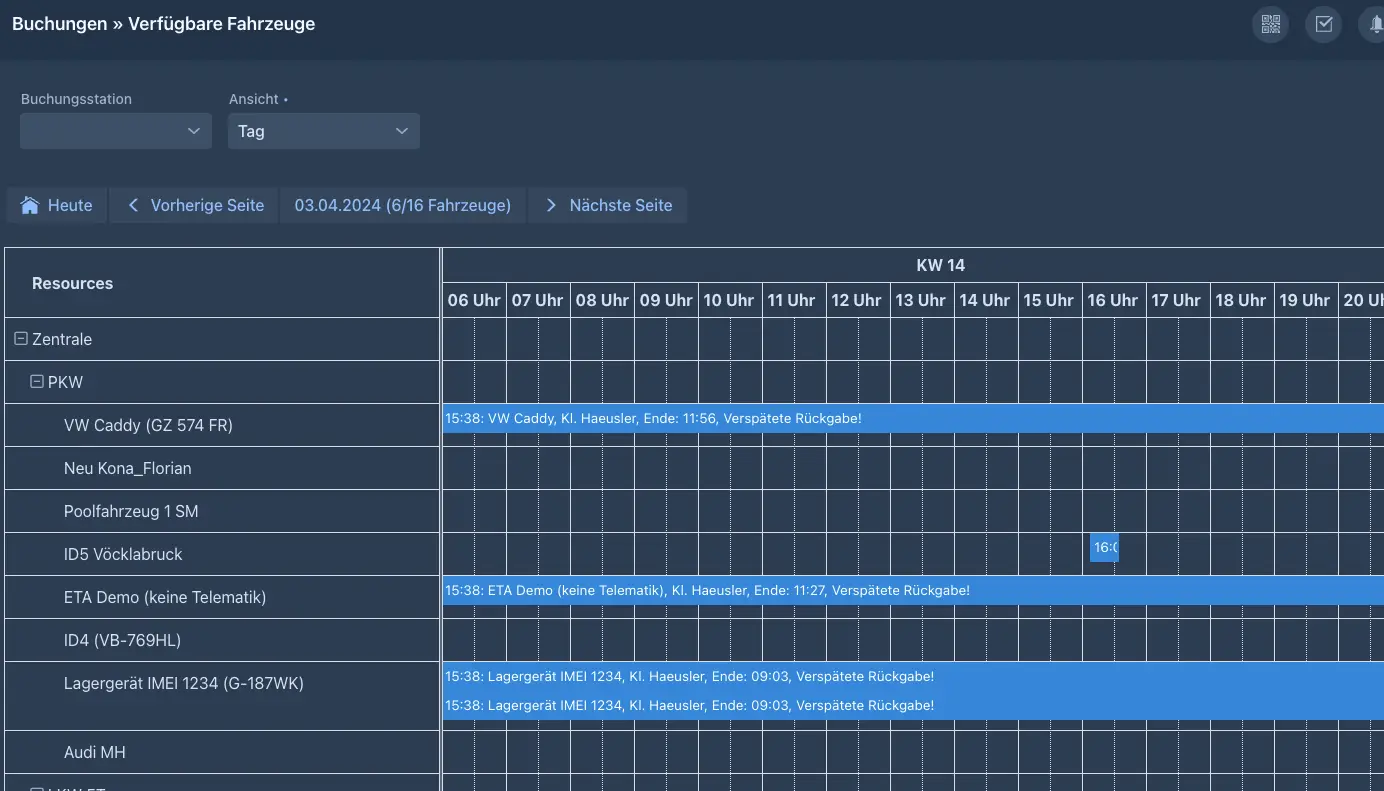Select the Neu Kona_Florian resource row

point(127,468)
